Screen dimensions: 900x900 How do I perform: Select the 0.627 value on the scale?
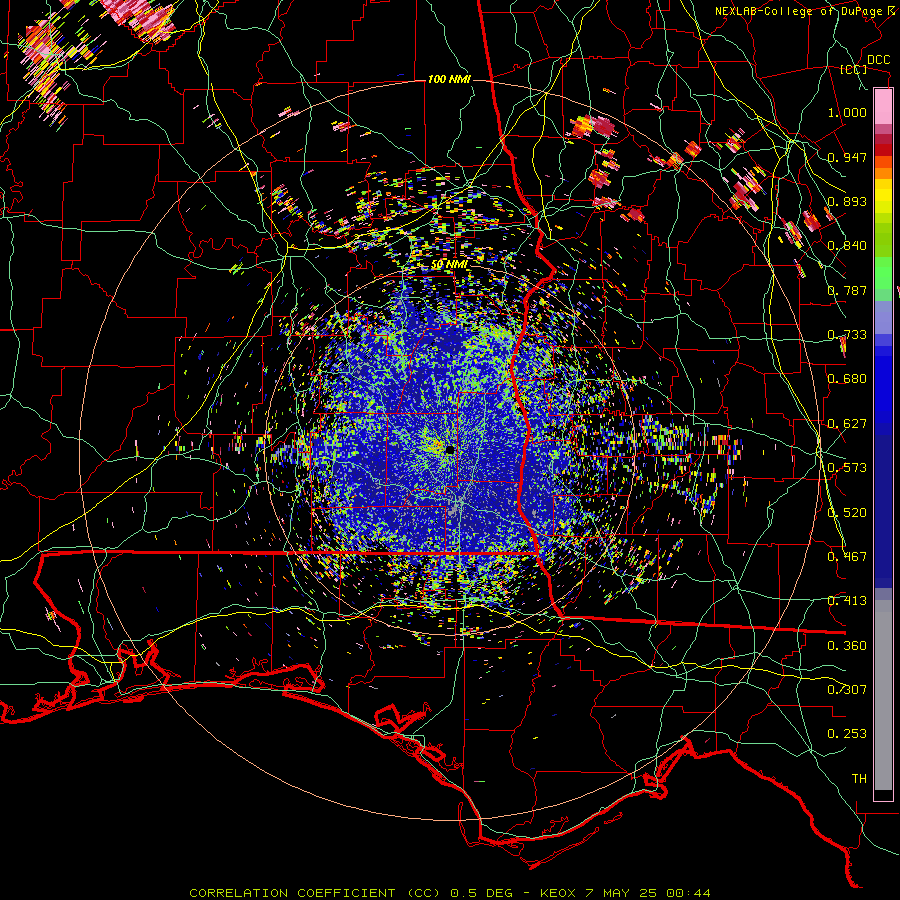(847, 424)
